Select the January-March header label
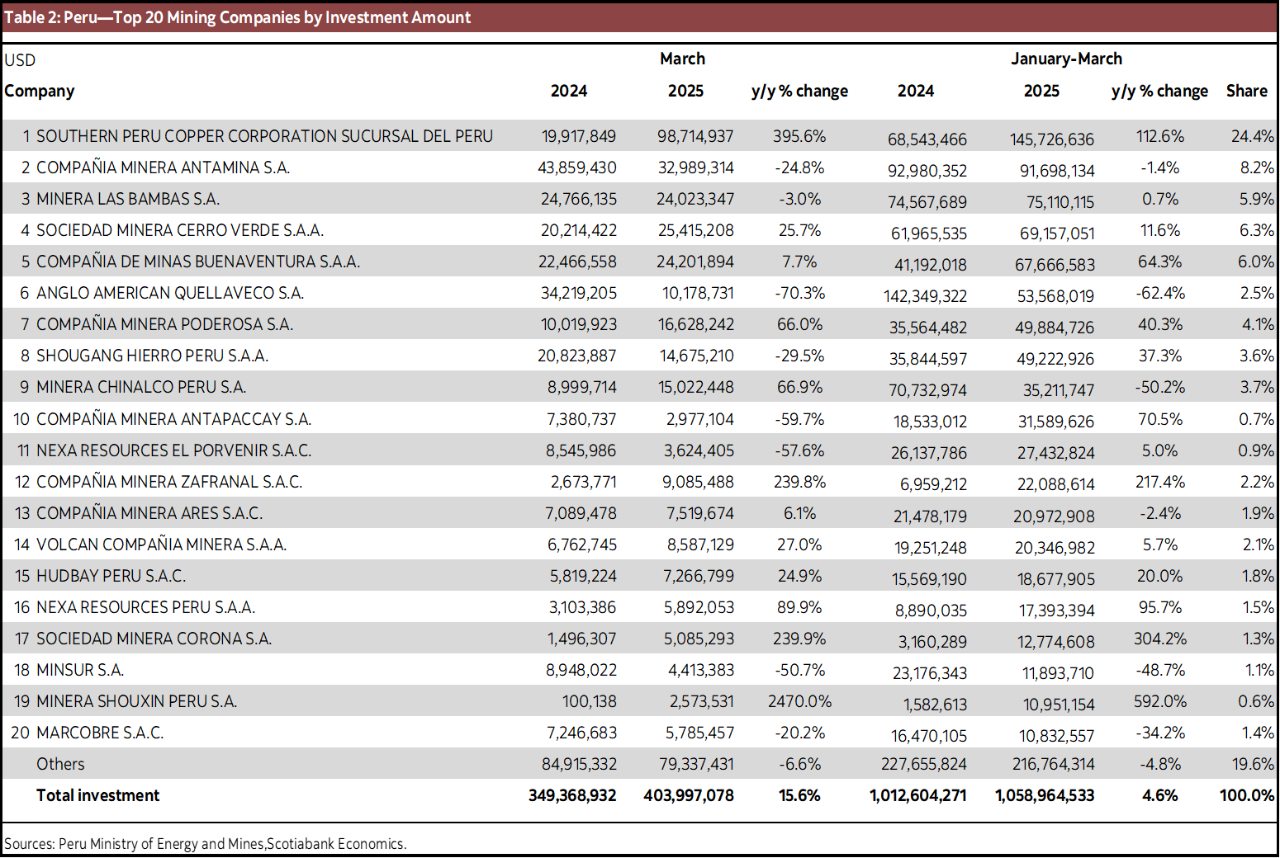 click(x=1067, y=58)
